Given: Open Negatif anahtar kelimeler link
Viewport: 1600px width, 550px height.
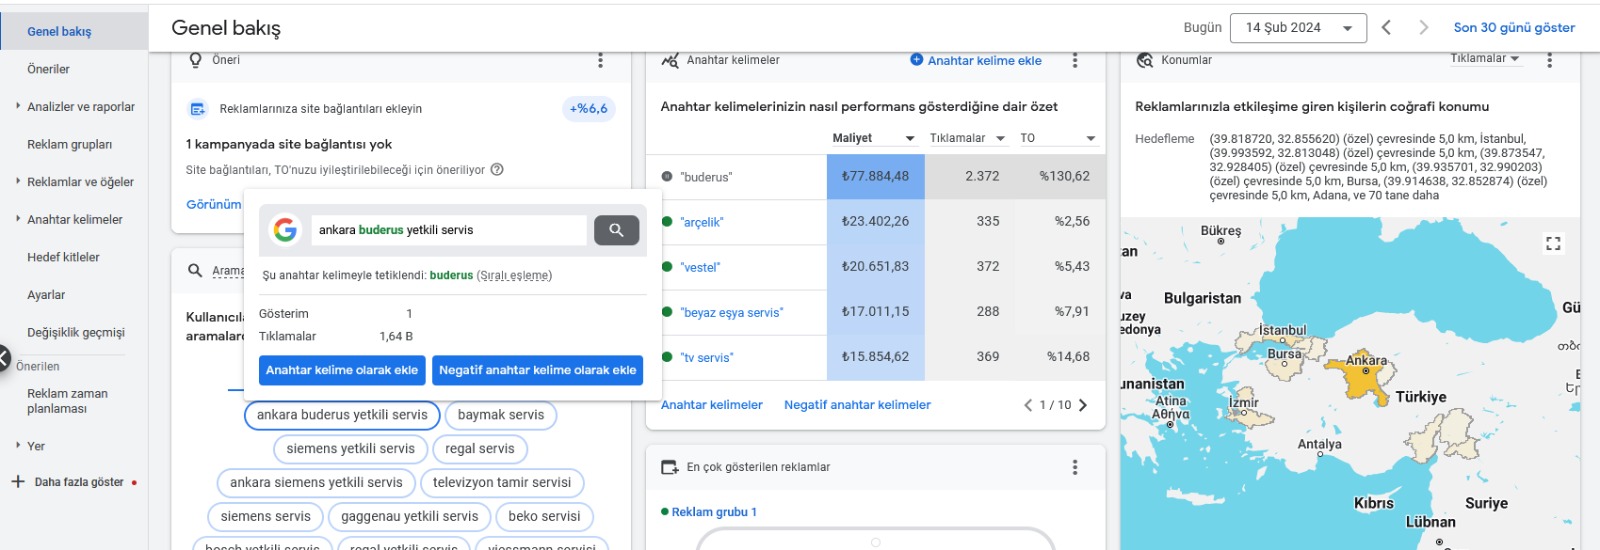Looking at the screenshot, I should coord(857,405).
